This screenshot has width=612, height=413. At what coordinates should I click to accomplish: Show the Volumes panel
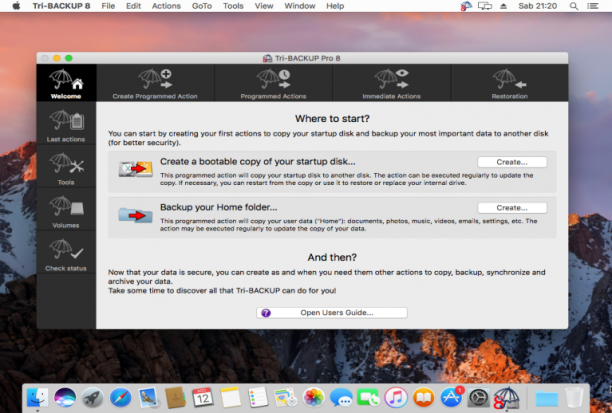click(x=66, y=210)
